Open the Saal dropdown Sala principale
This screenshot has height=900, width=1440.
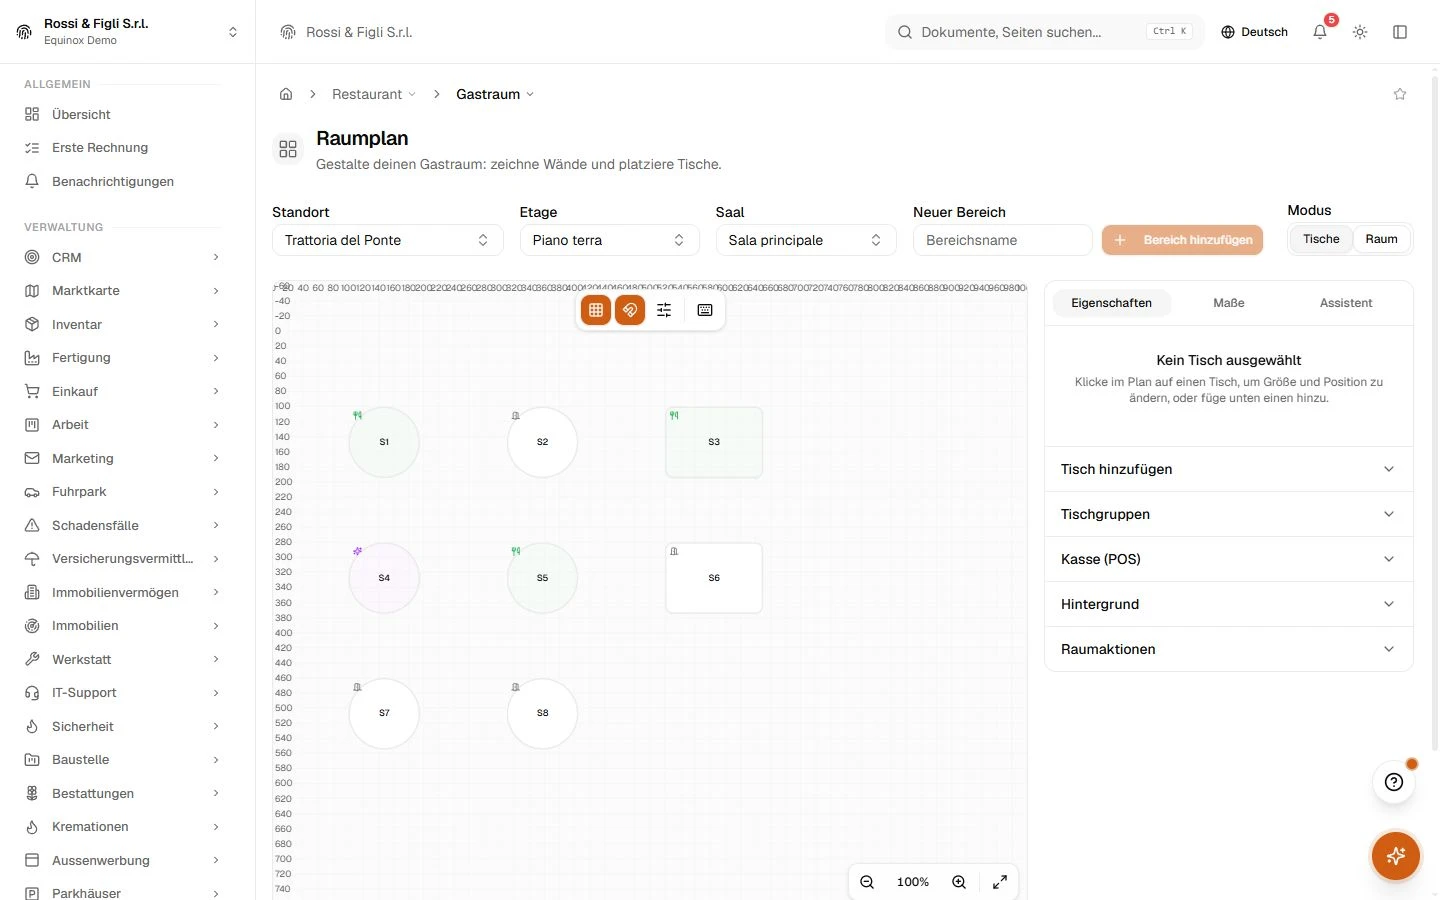tap(806, 240)
